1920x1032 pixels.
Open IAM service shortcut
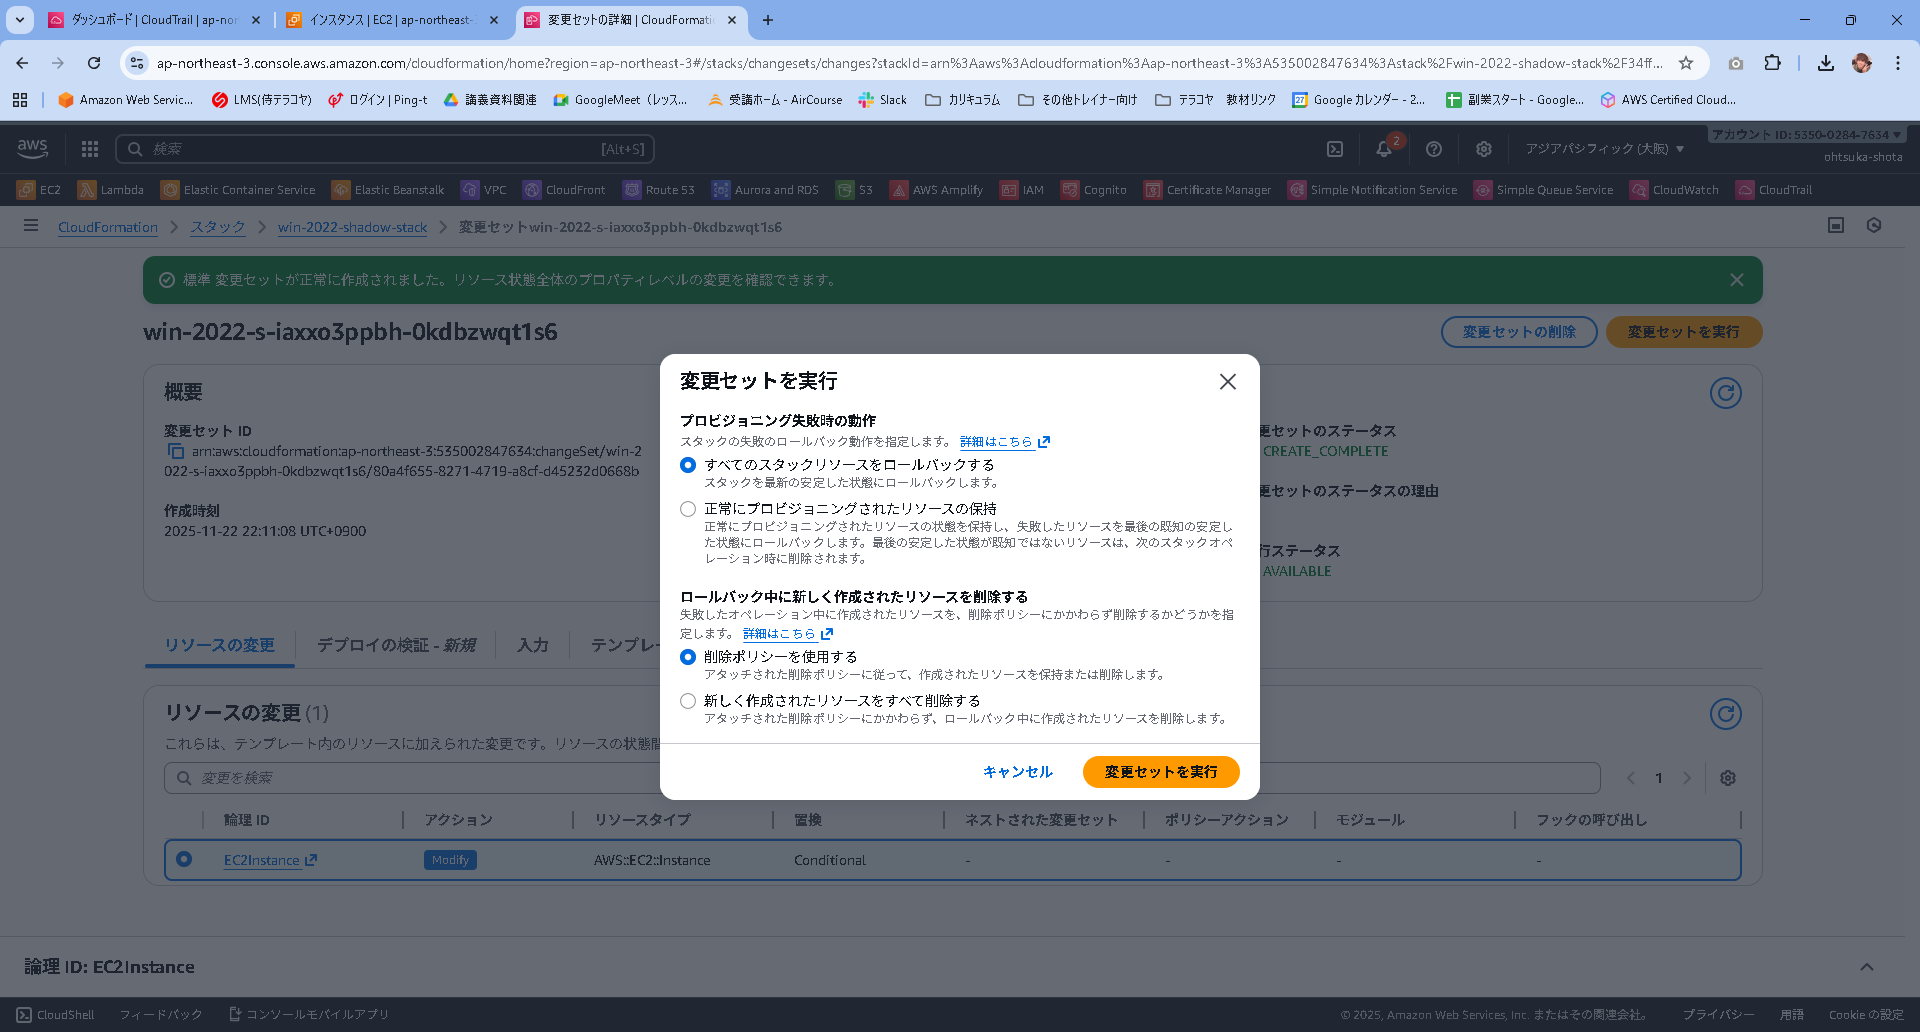(1022, 190)
